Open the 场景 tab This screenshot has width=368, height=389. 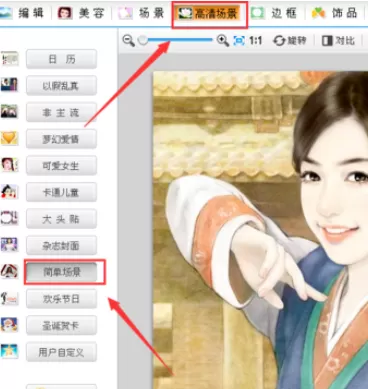click(141, 13)
